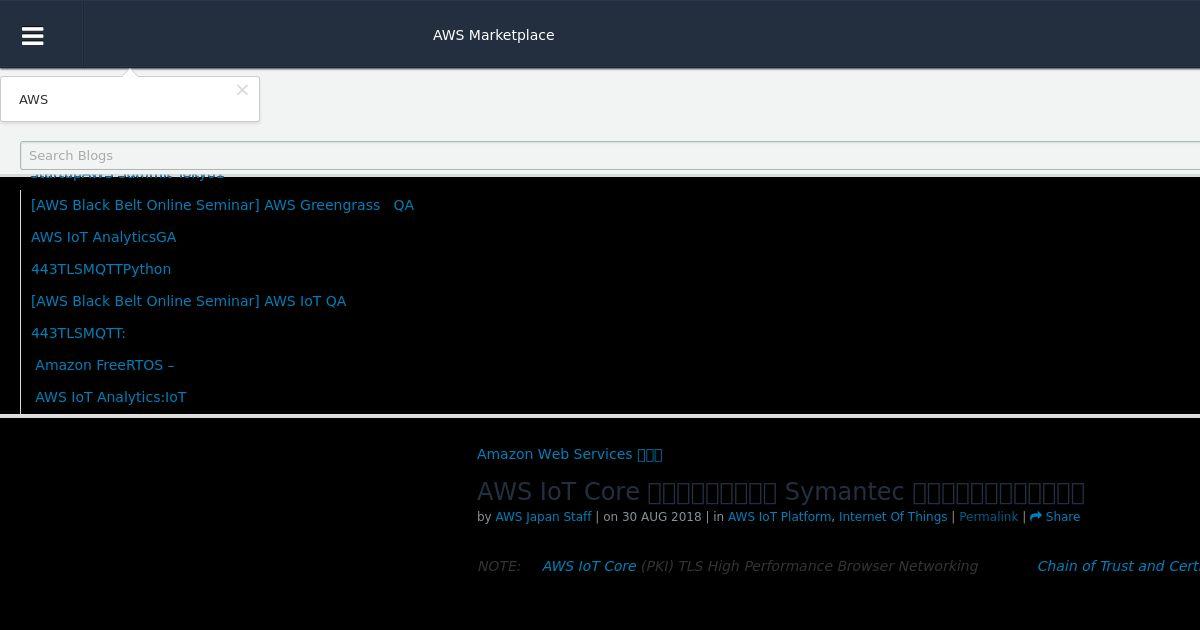The height and width of the screenshot is (630, 1200).
Task: Open Internet Of Things category
Action: pos(893,517)
